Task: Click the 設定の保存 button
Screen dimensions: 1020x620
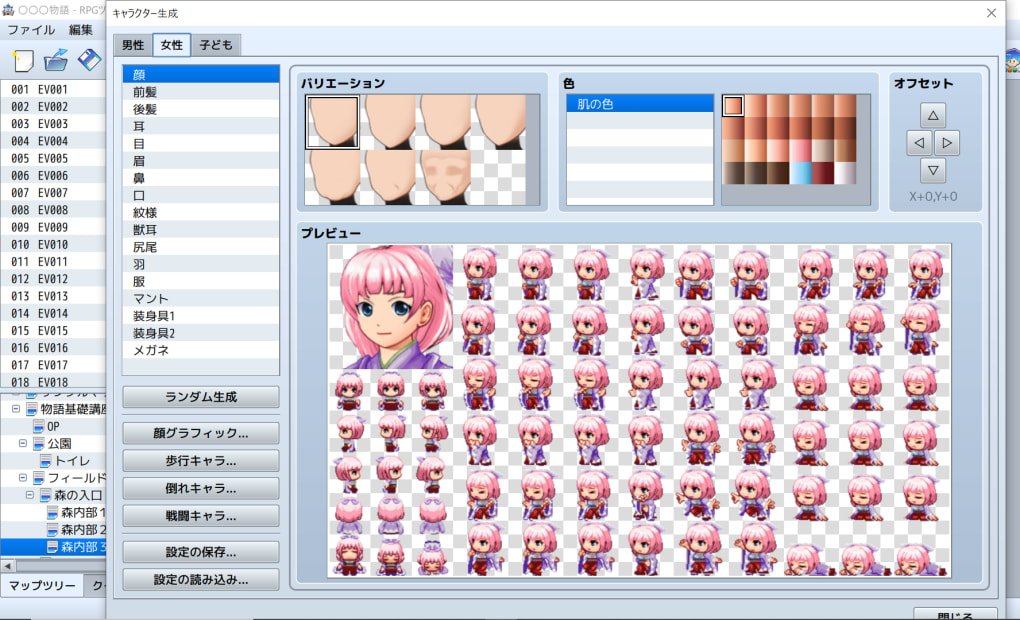Action: coord(201,552)
